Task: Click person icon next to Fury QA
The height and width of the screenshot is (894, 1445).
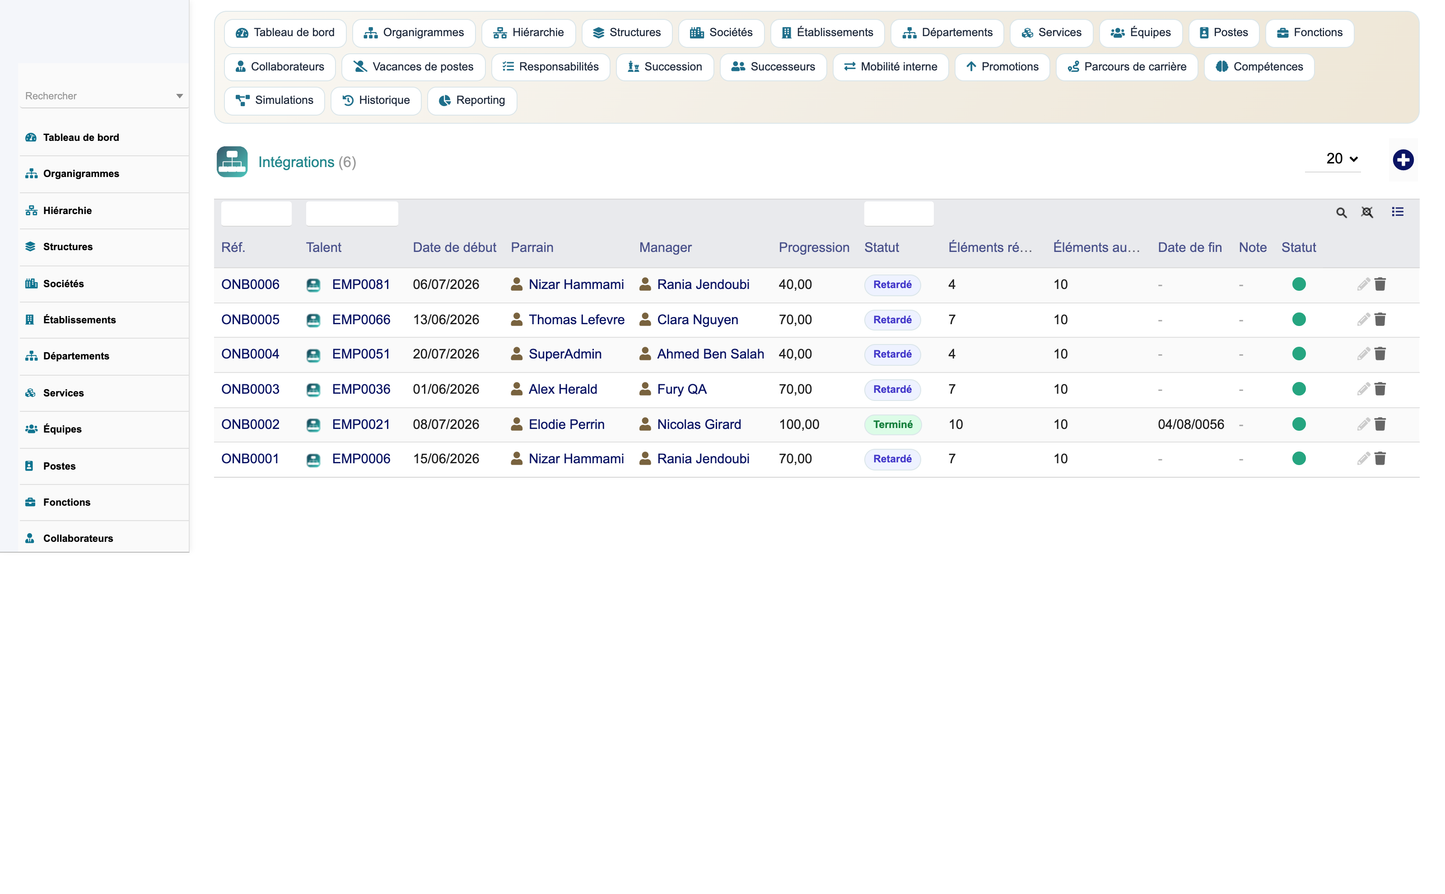Action: [x=645, y=389]
